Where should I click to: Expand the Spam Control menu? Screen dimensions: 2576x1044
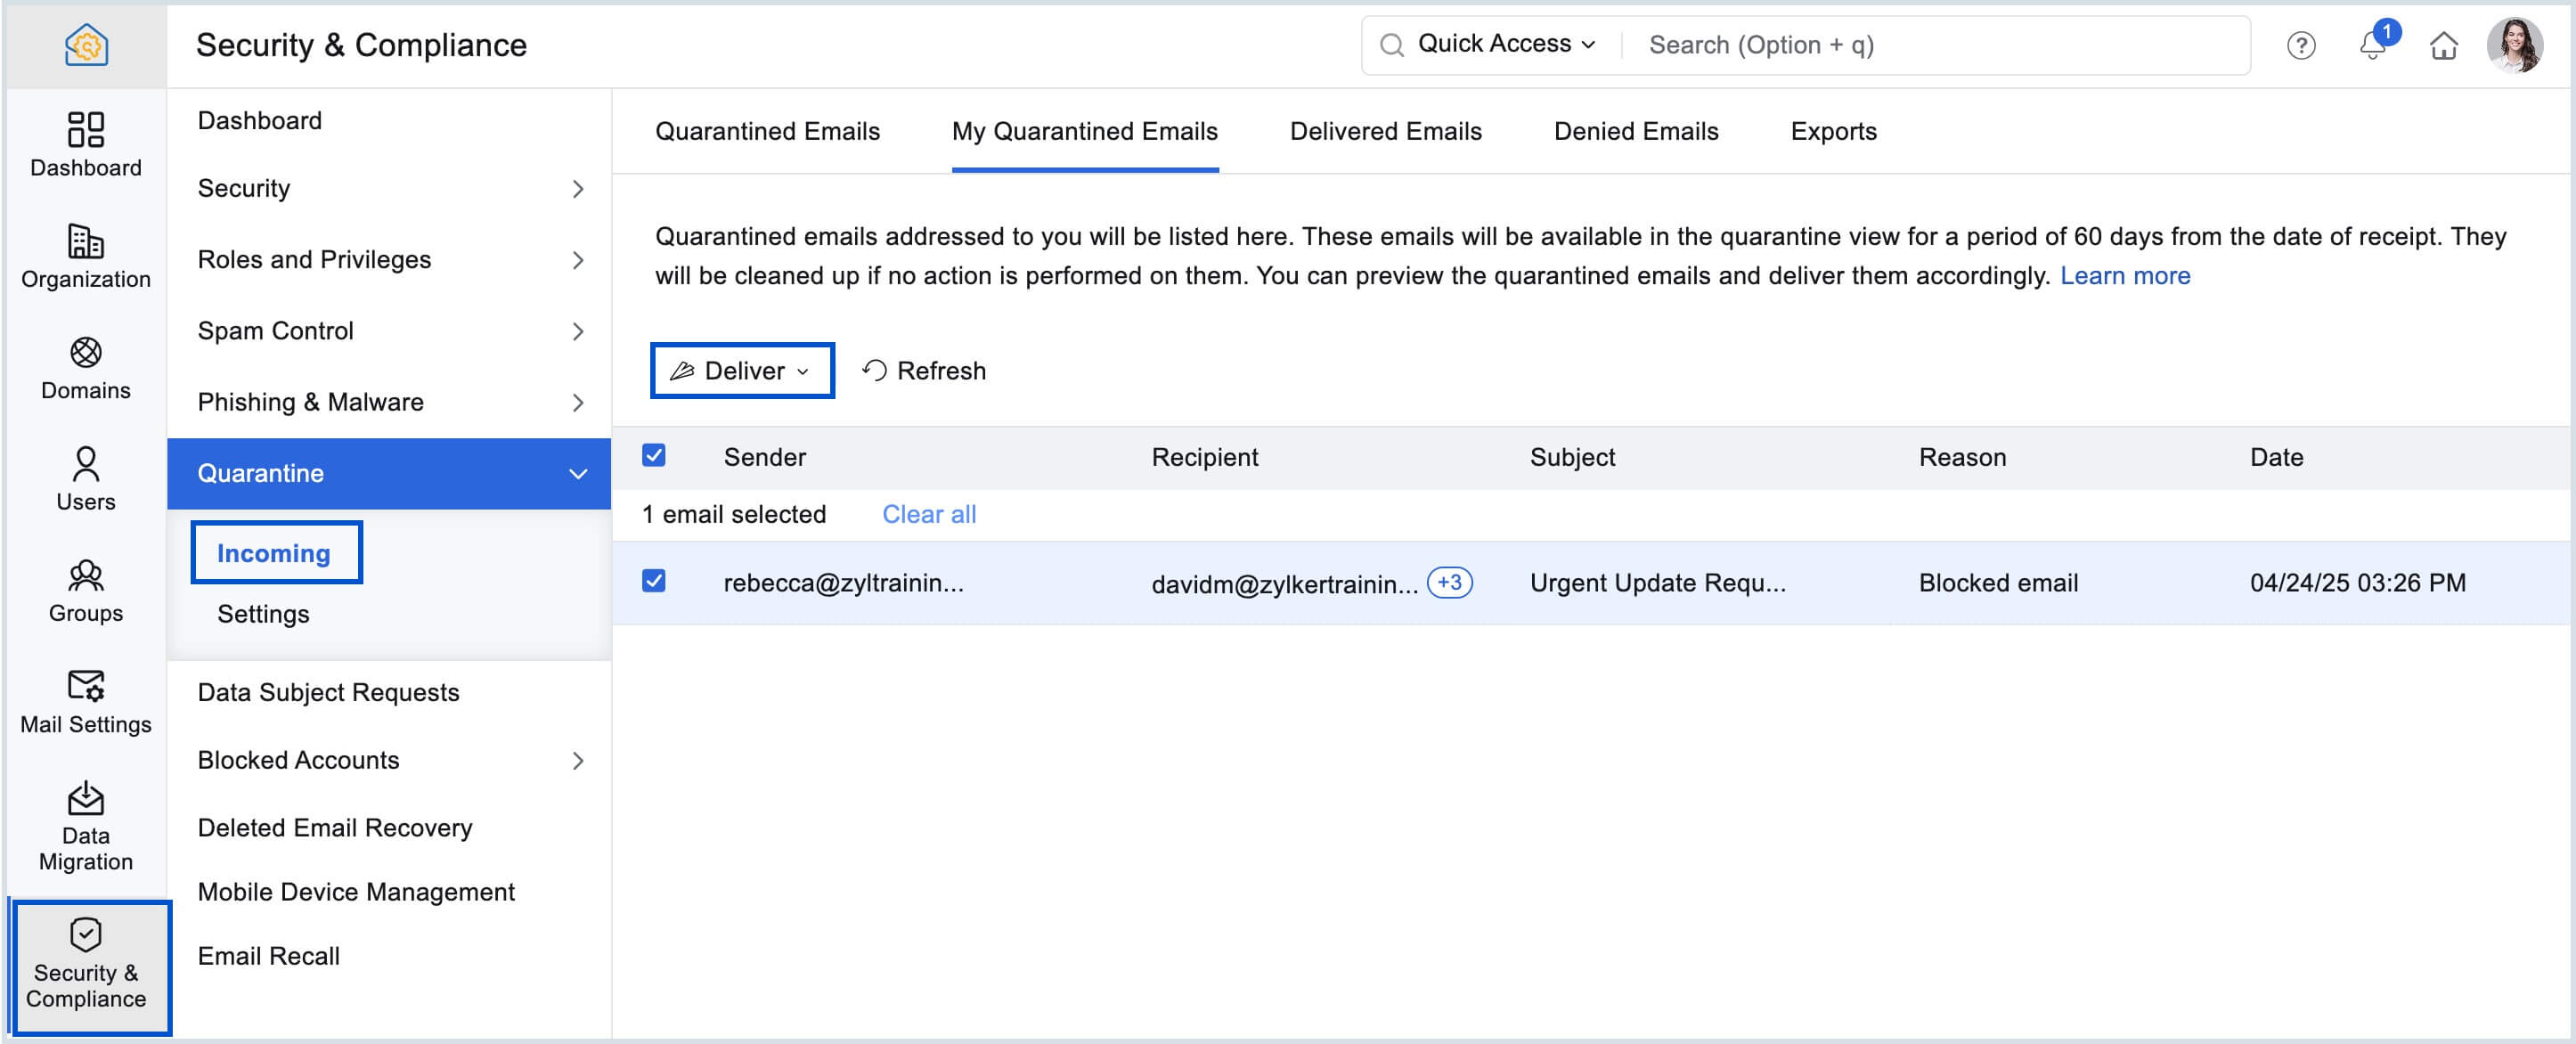click(388, 331)
